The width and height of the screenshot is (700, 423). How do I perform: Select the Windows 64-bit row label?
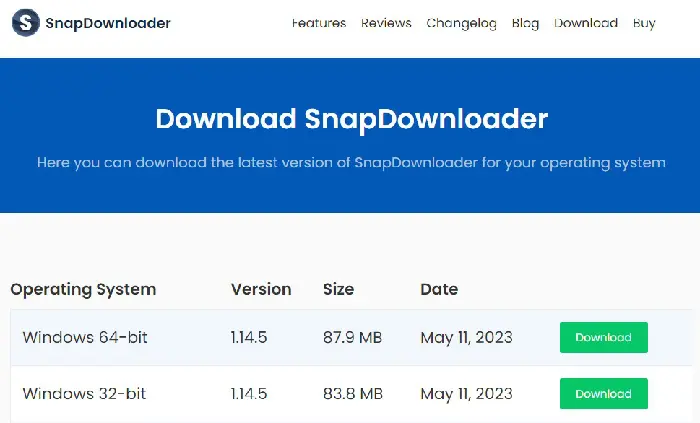pyautogui.click(x=85, y=337)
